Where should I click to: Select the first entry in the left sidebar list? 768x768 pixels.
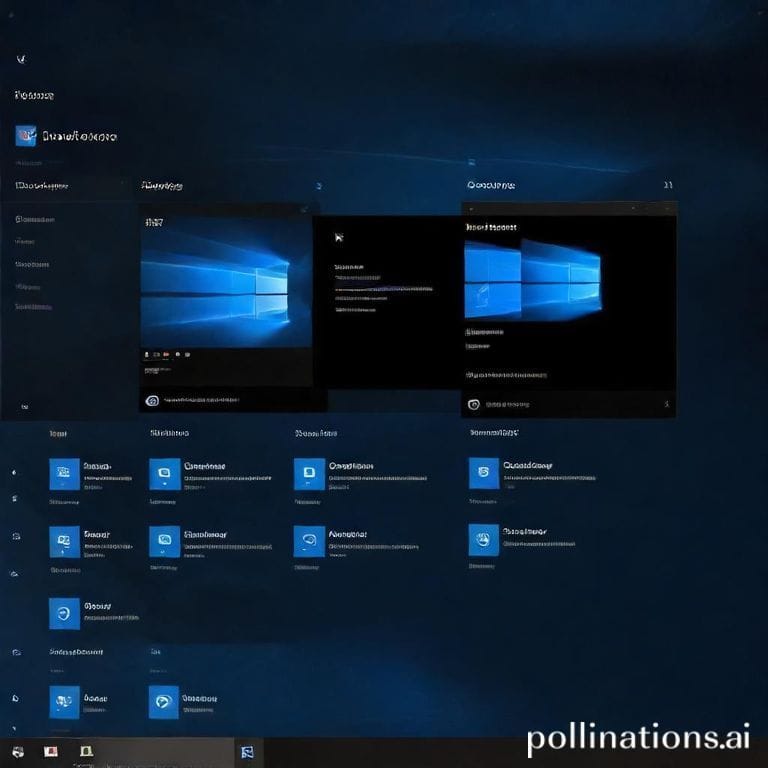pos(35,219)
